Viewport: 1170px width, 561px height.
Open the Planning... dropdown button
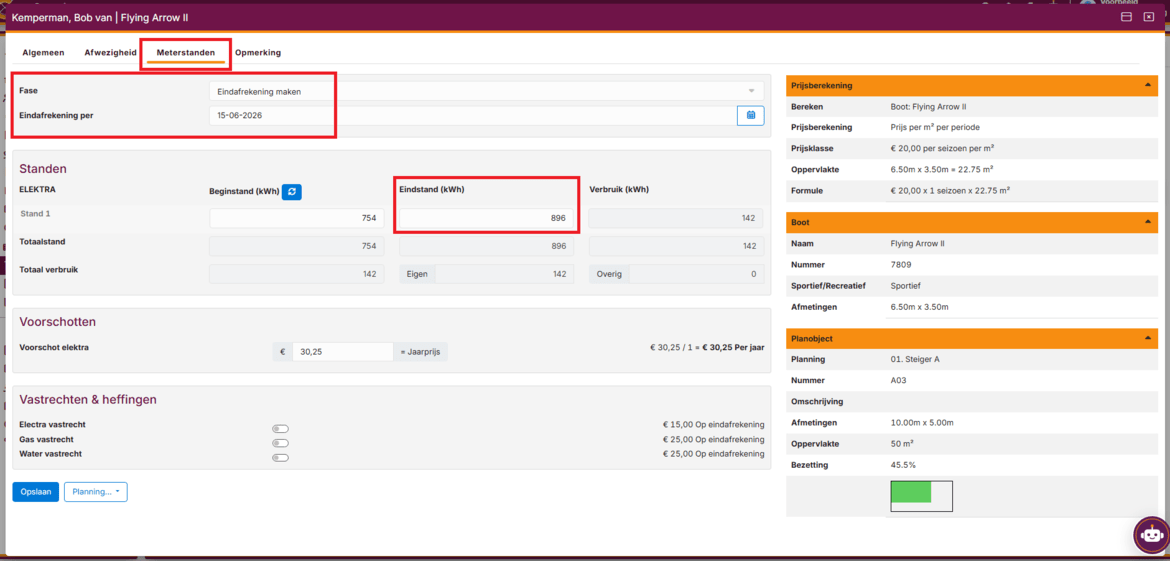[x=96, y=492]
